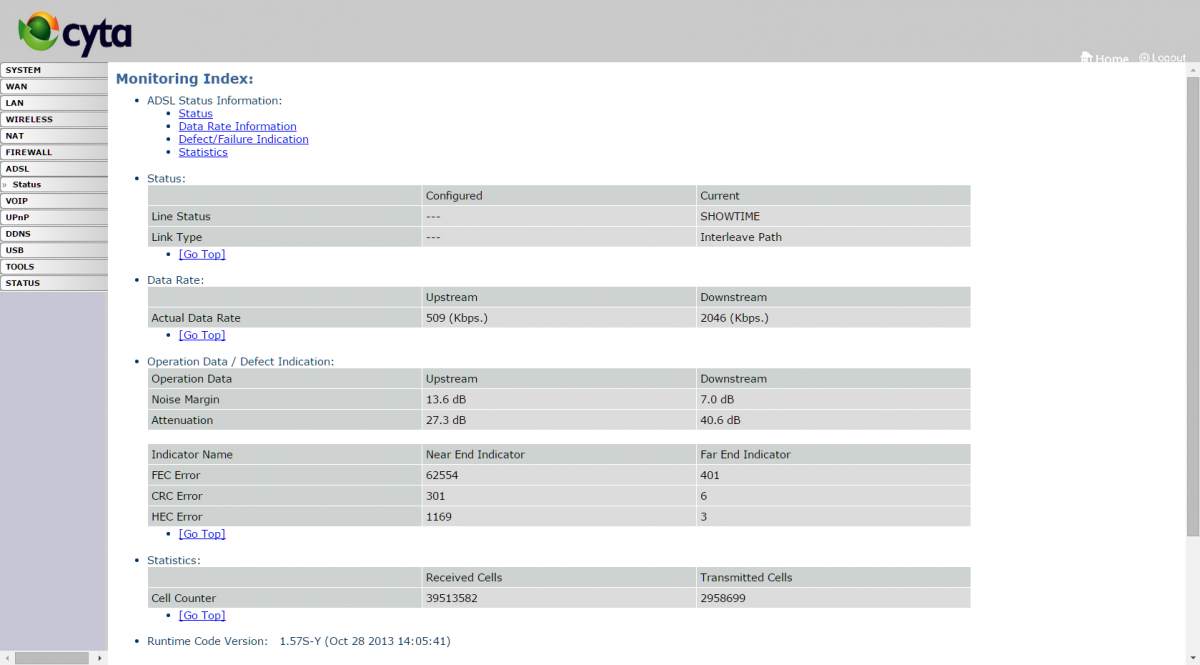Screen dimensions: 1200x665
Task: Click the SHOWTIME line status value
Action: [x=731, y=216]
